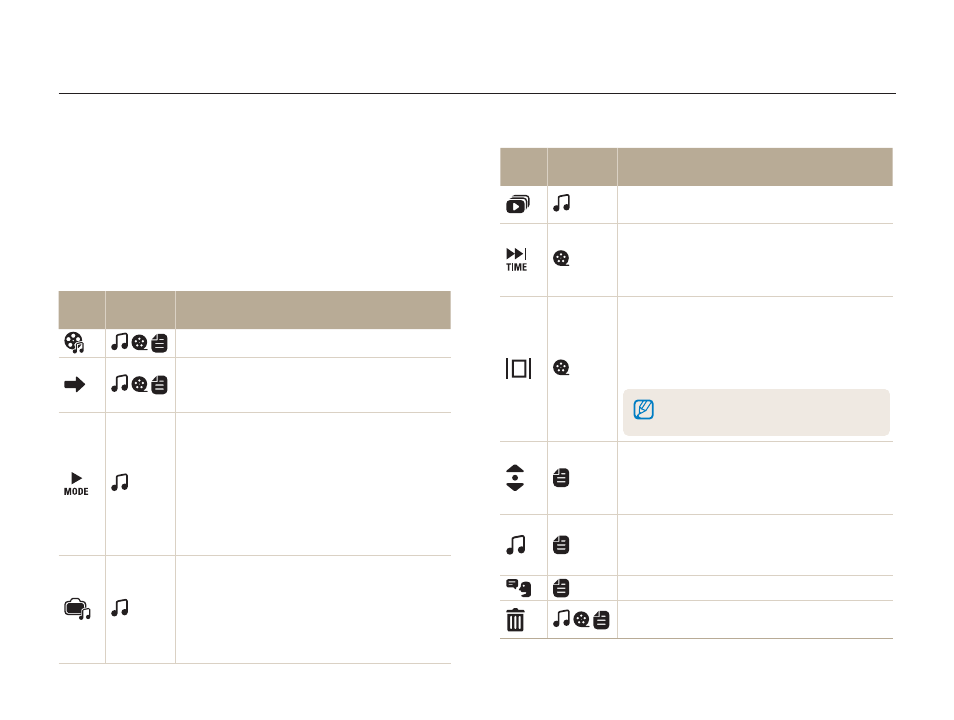The image size is (954, 720).
Task: Click the large music note in right table's first column
Action: pos(516,545)
